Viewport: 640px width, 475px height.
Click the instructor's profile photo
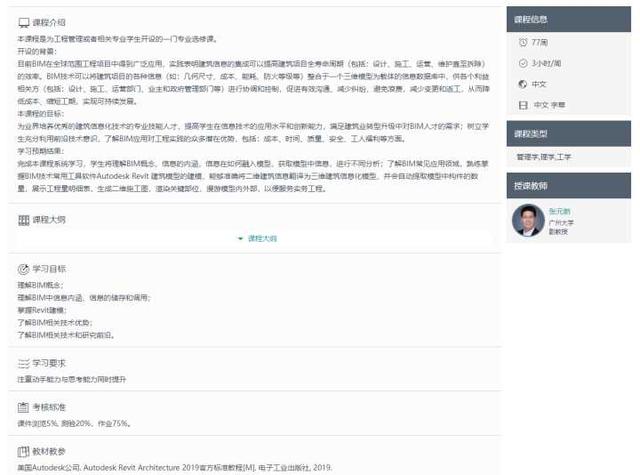[527, 220]
